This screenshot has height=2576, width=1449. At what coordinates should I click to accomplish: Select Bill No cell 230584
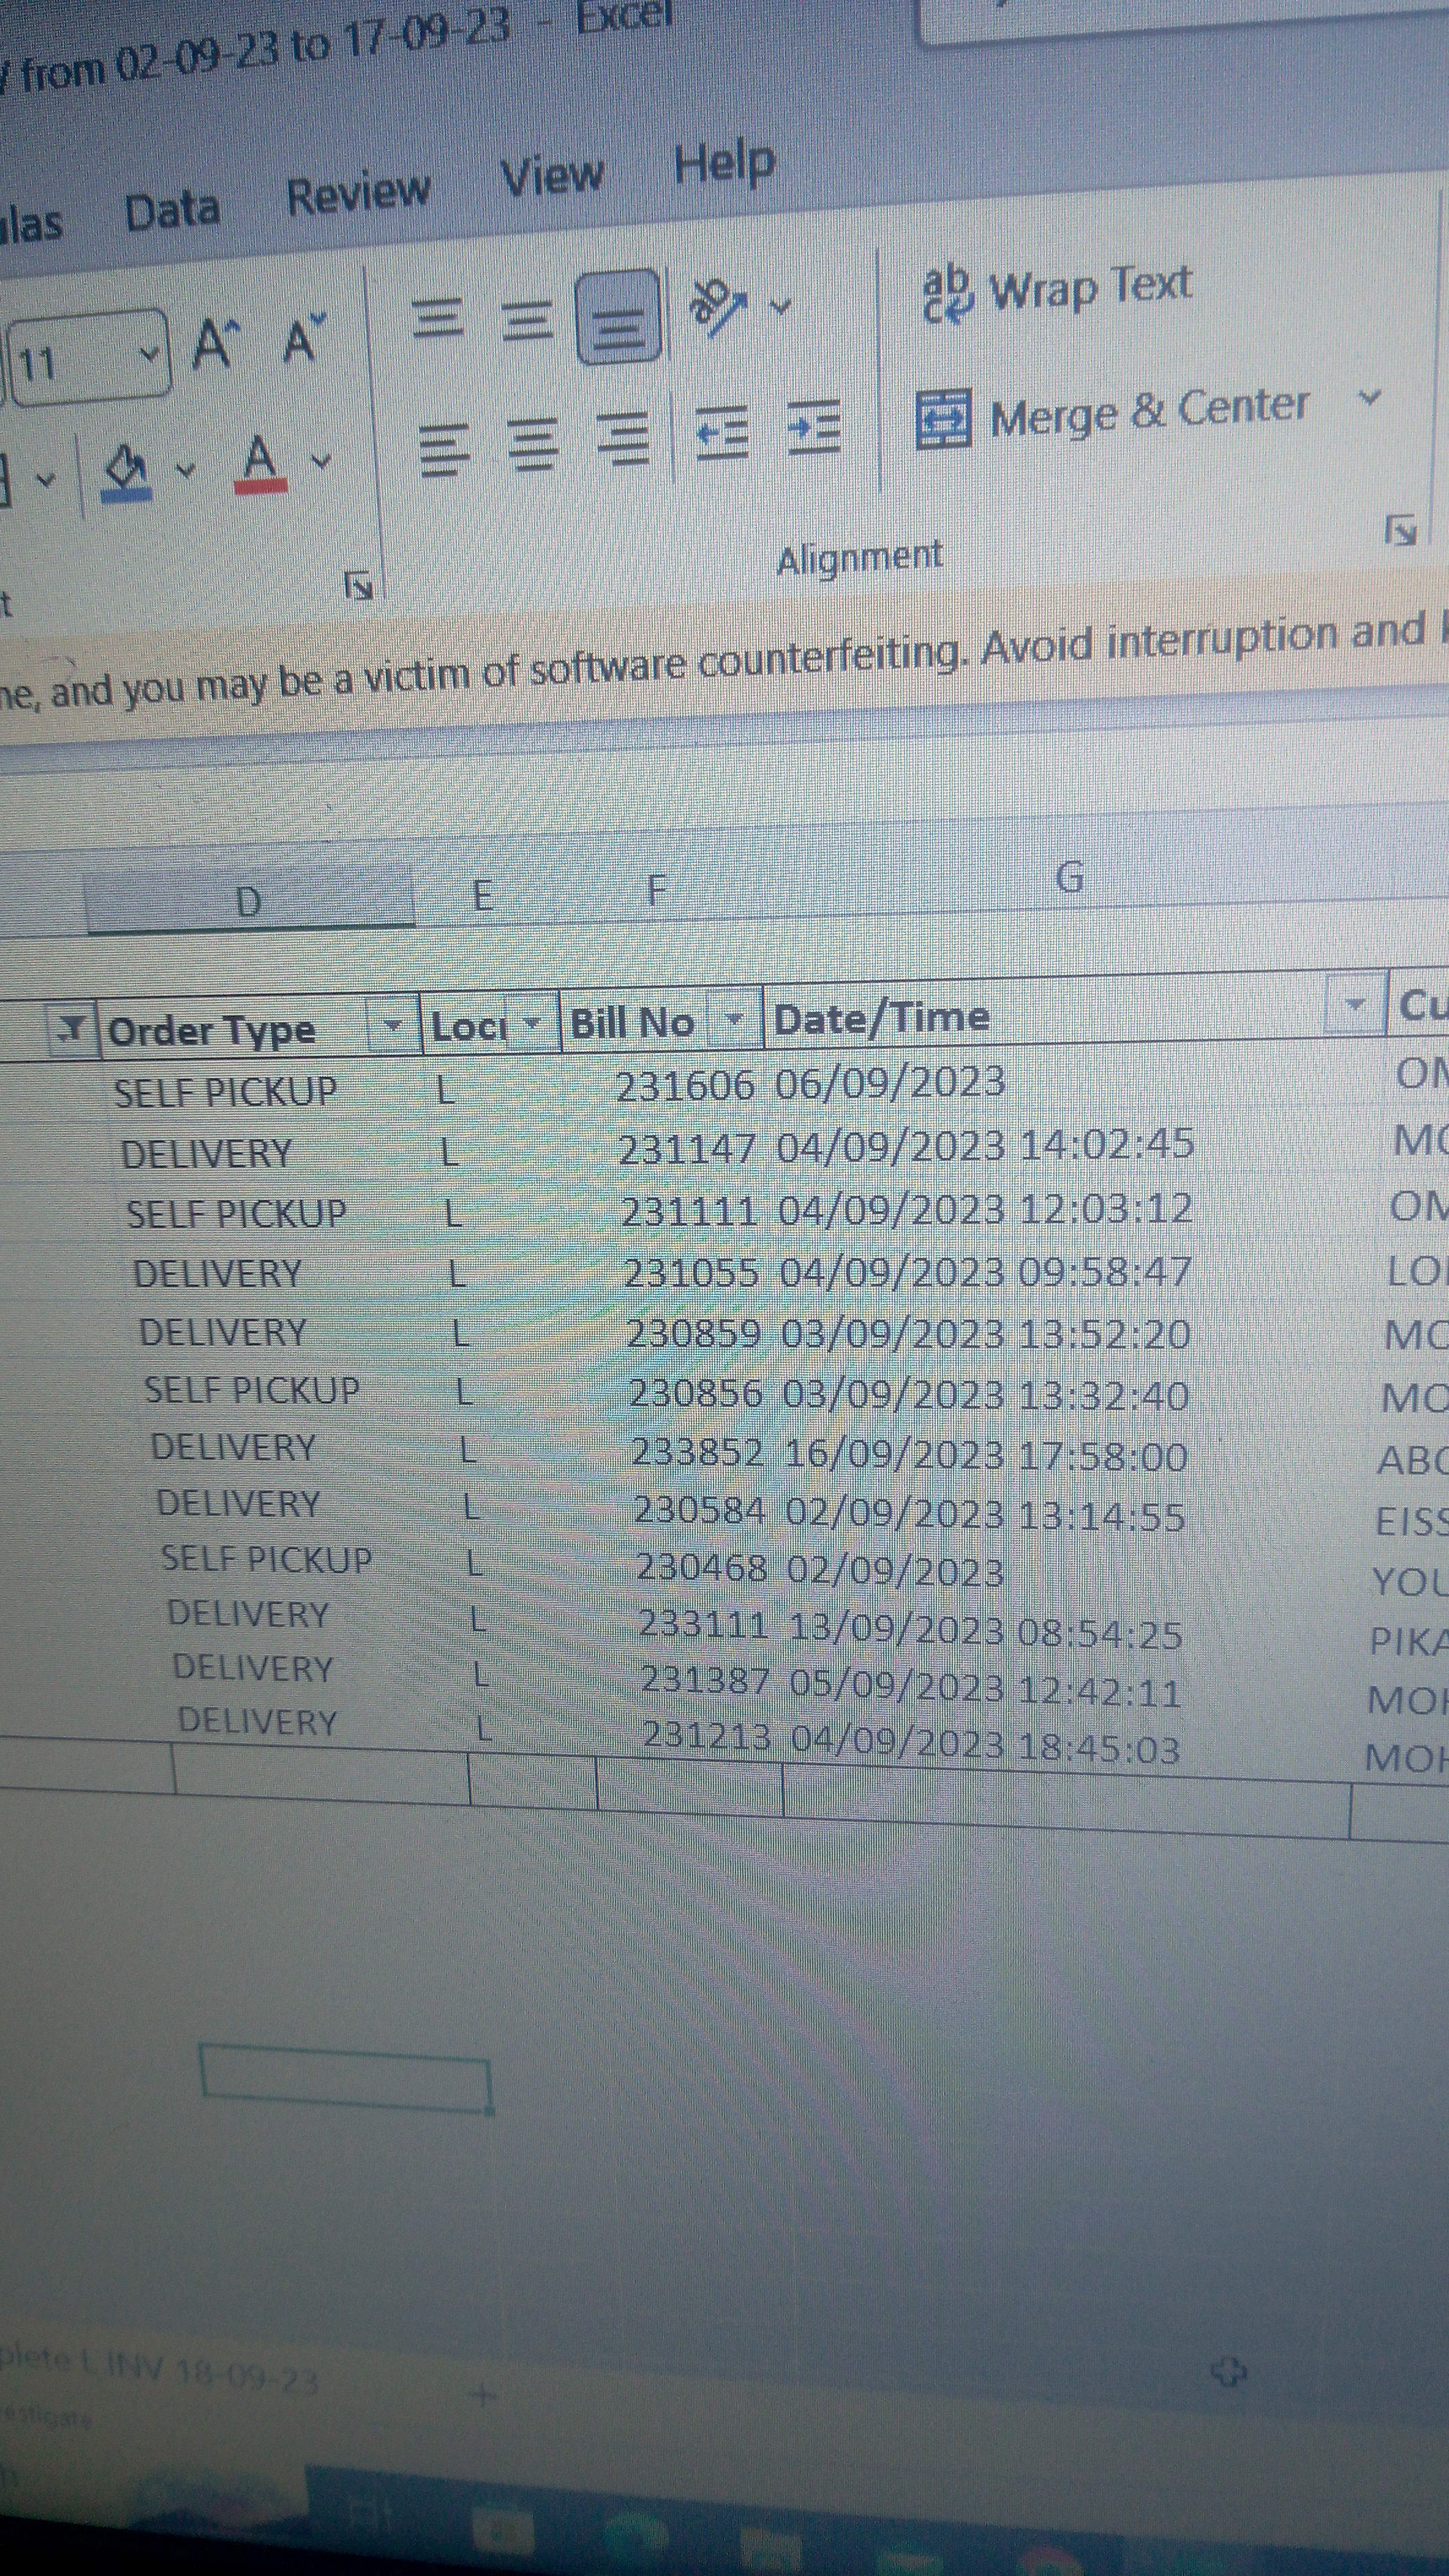coord(699,1510)
